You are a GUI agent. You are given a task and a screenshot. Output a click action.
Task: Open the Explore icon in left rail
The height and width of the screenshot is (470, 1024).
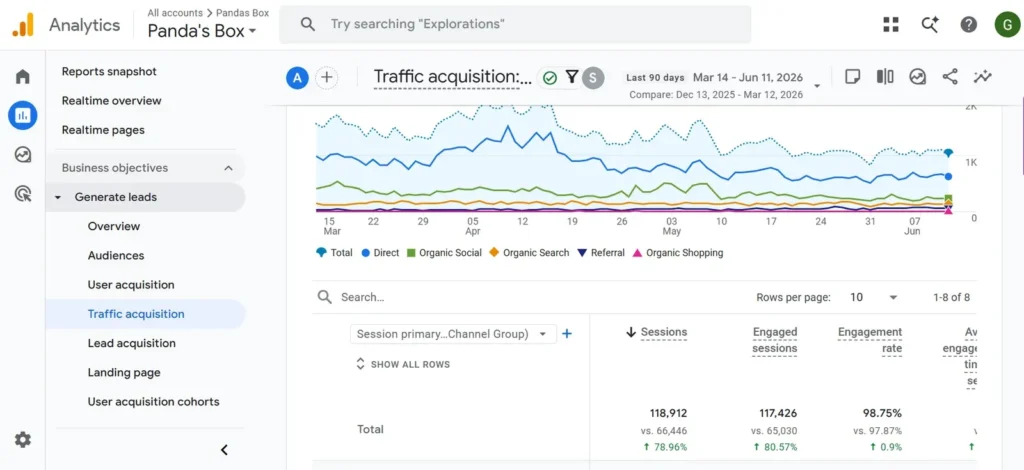(x=22, y=155)
